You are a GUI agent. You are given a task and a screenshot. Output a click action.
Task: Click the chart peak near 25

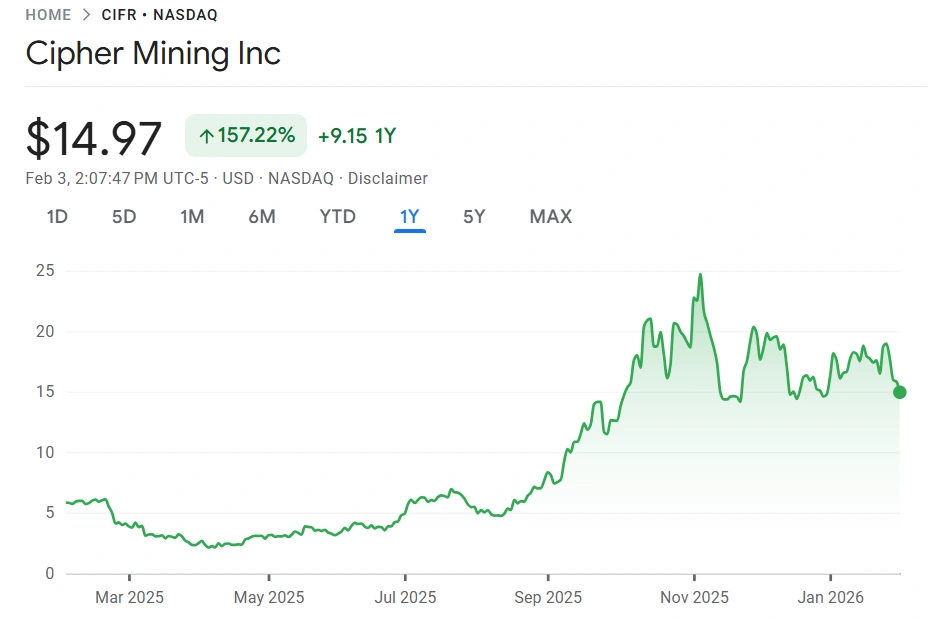(x=700, y=274)
